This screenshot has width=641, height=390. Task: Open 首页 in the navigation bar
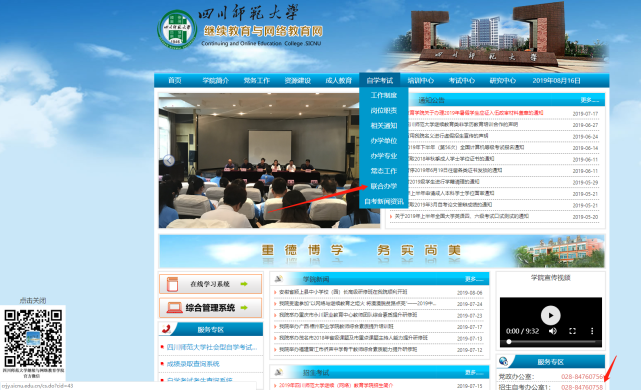[x=175, y=81]
